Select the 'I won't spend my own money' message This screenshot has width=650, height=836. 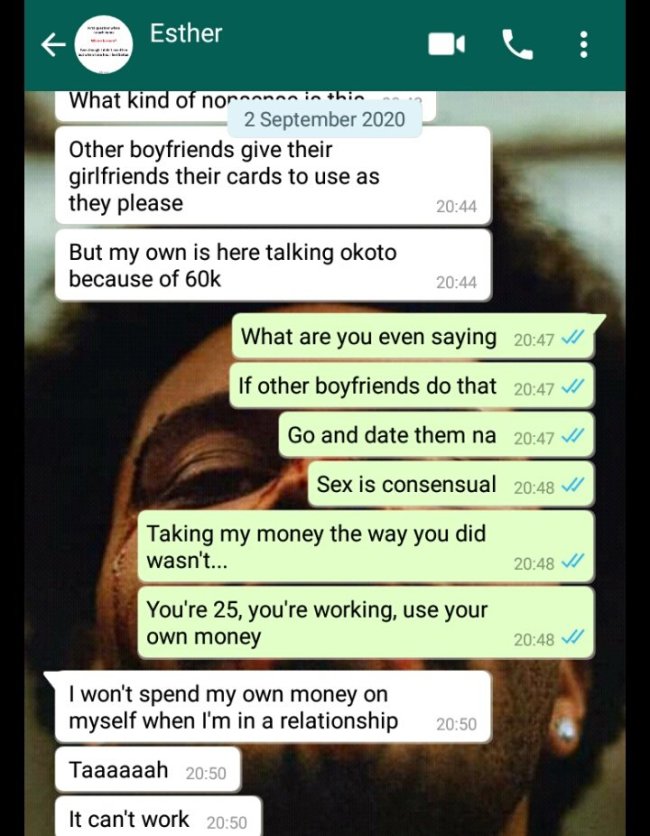[x=270, y=707]
